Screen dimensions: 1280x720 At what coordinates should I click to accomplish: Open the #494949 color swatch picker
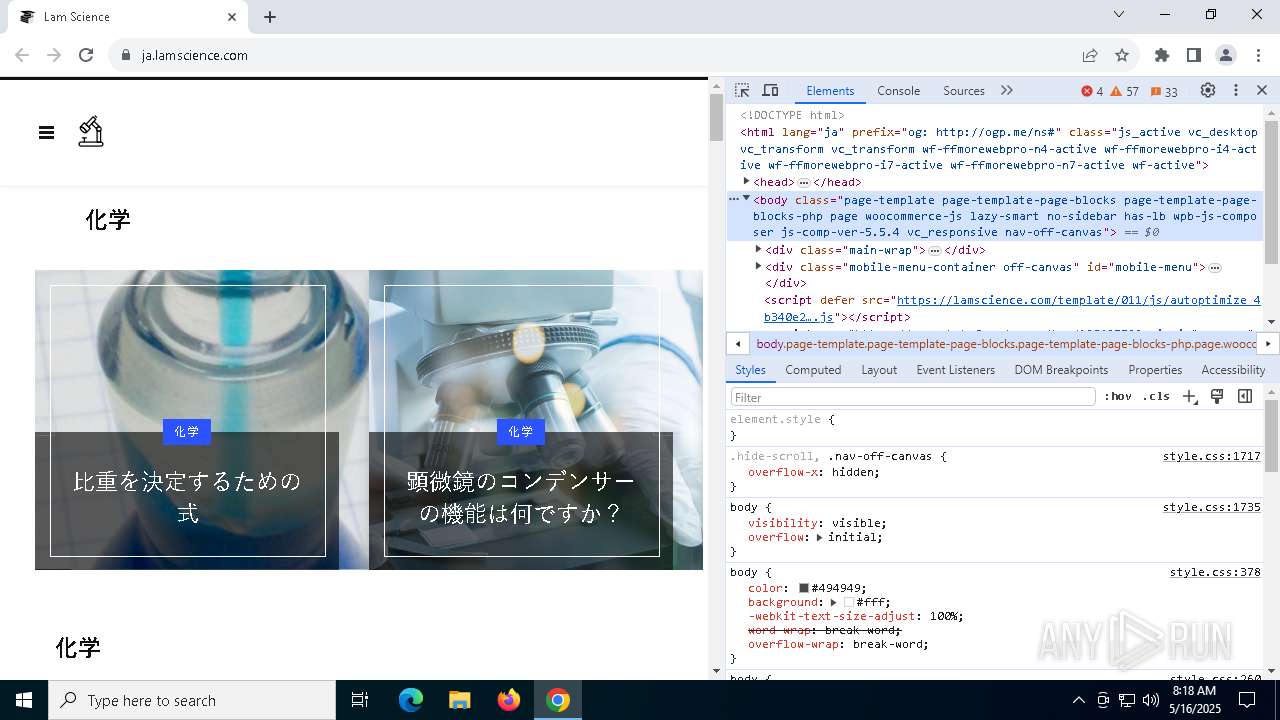tap(803, 588)
